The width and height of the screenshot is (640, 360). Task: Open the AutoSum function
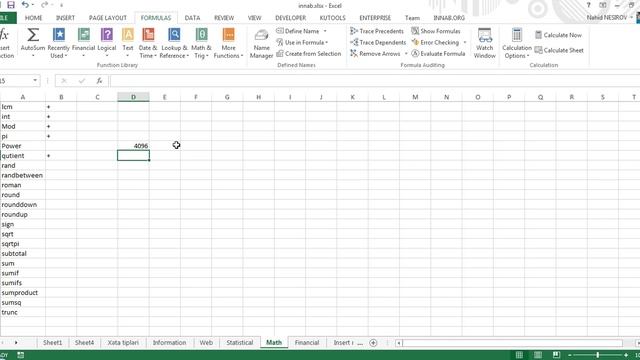pos(33,43)
